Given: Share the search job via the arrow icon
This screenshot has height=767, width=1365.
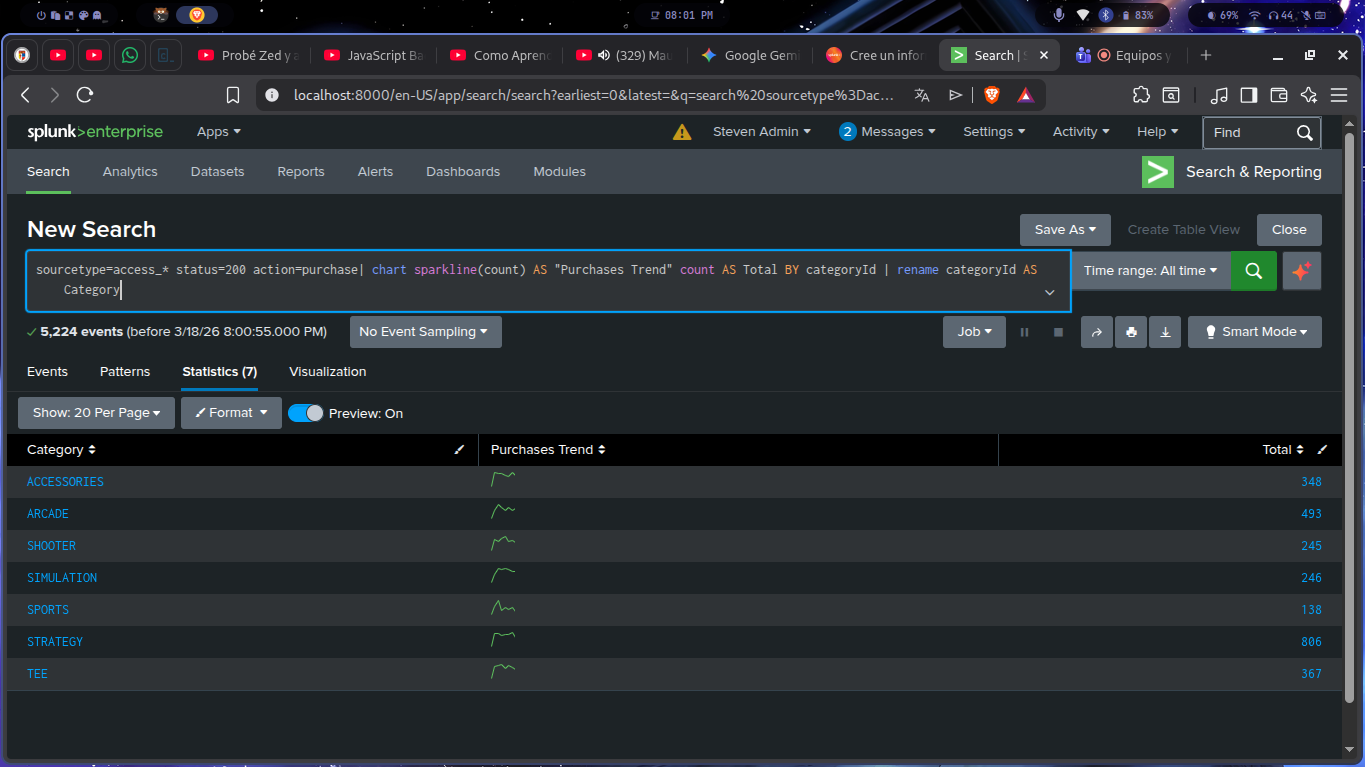Looking at the screenshot, I should [x=1097, y=331].
